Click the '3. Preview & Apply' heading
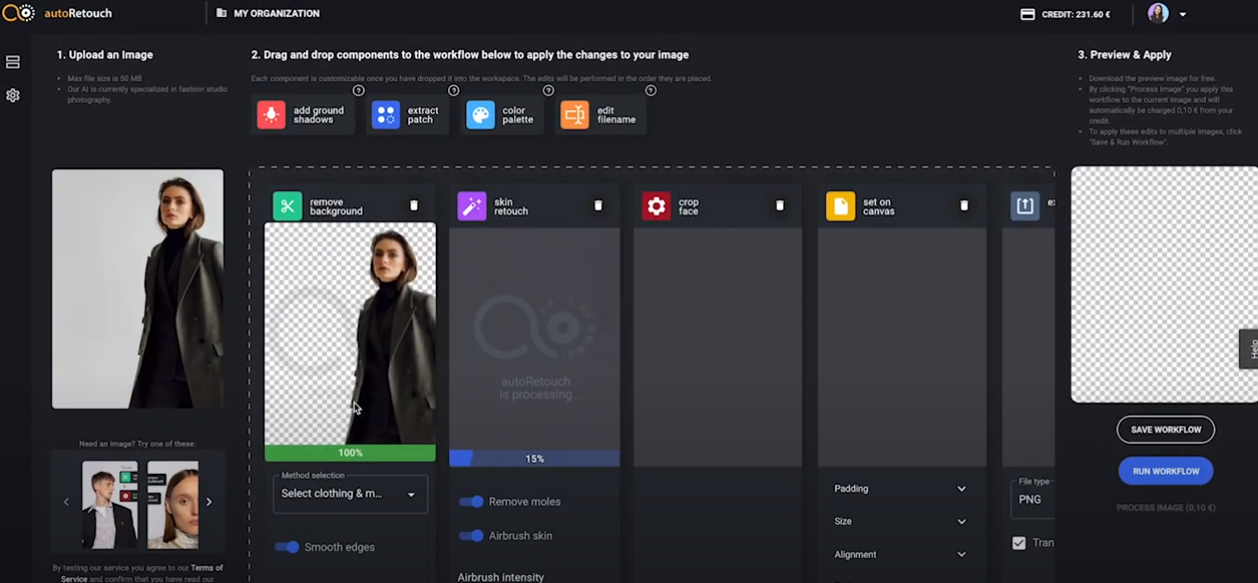Image resolution: width=1258 pixels, height=583 pixels. tap(1125, 55)
